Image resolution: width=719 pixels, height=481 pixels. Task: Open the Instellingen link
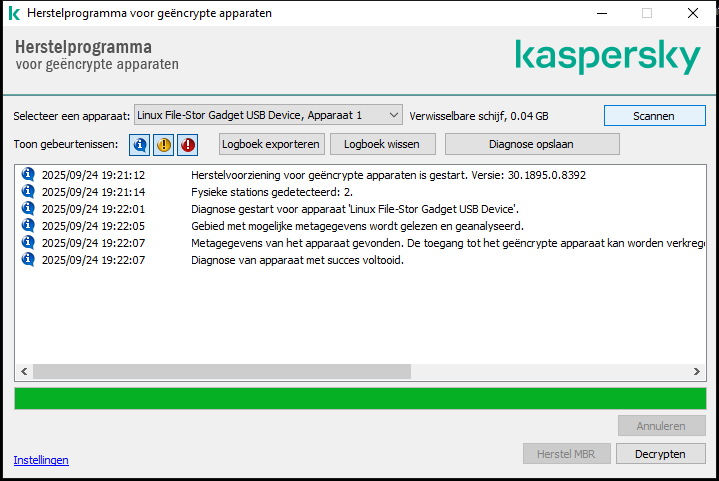pos(41,460)
